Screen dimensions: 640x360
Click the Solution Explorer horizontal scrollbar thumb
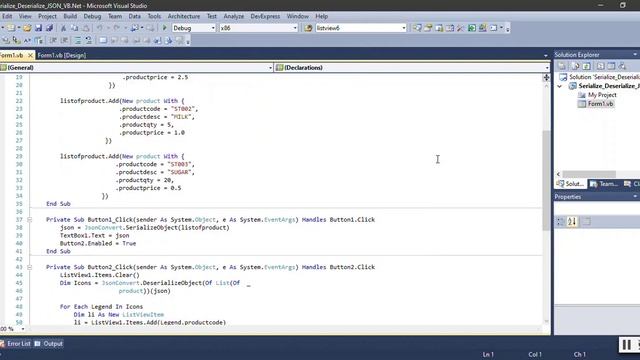pos(589,174)
